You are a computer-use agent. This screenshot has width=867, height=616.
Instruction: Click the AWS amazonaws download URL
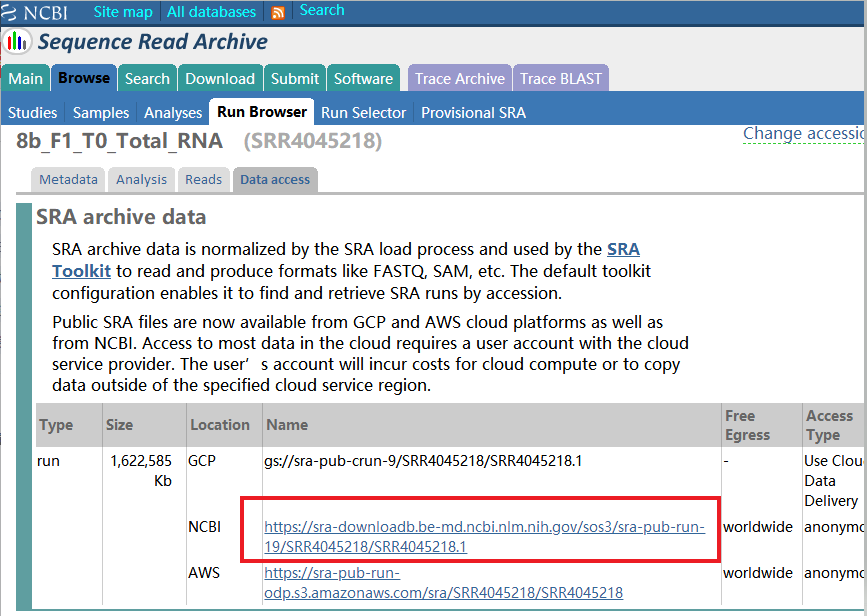[x=443, y=583]
